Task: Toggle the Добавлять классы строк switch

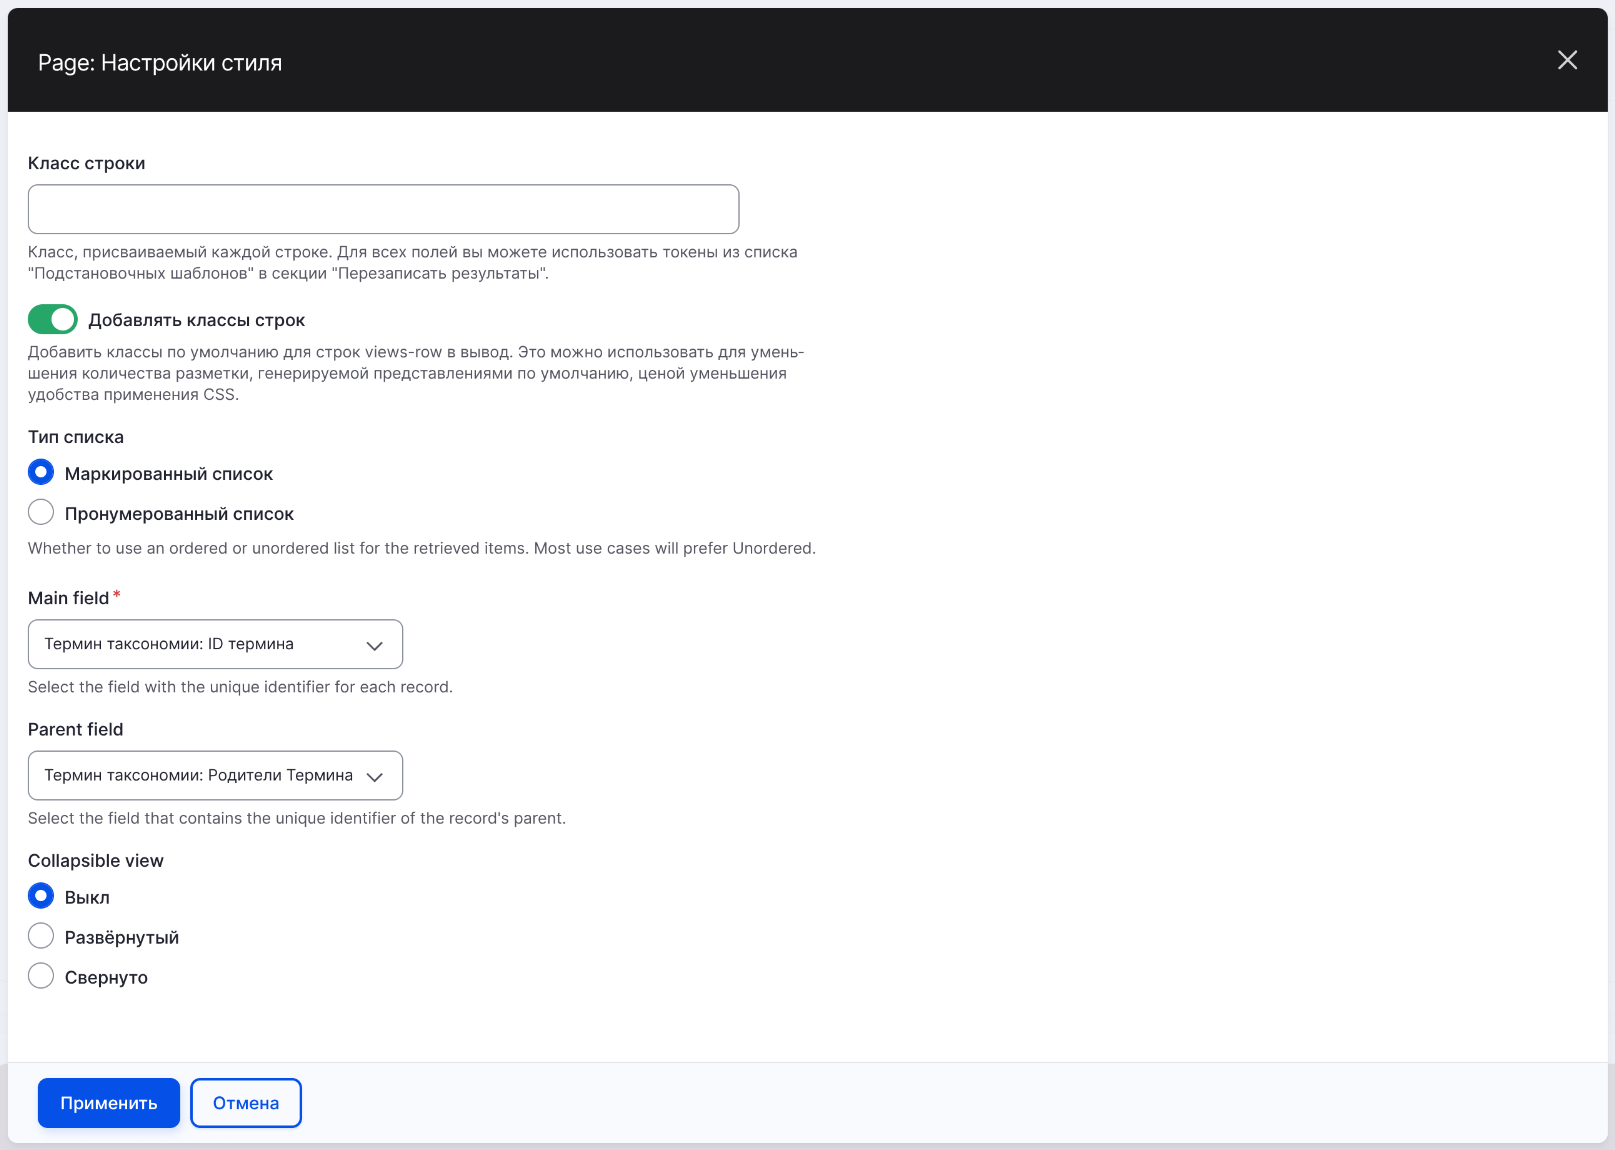Action: [x=53, y=319]
